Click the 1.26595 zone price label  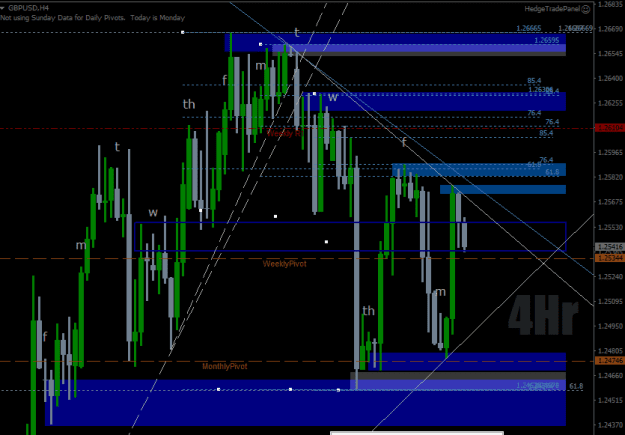(x=546, y=40)
